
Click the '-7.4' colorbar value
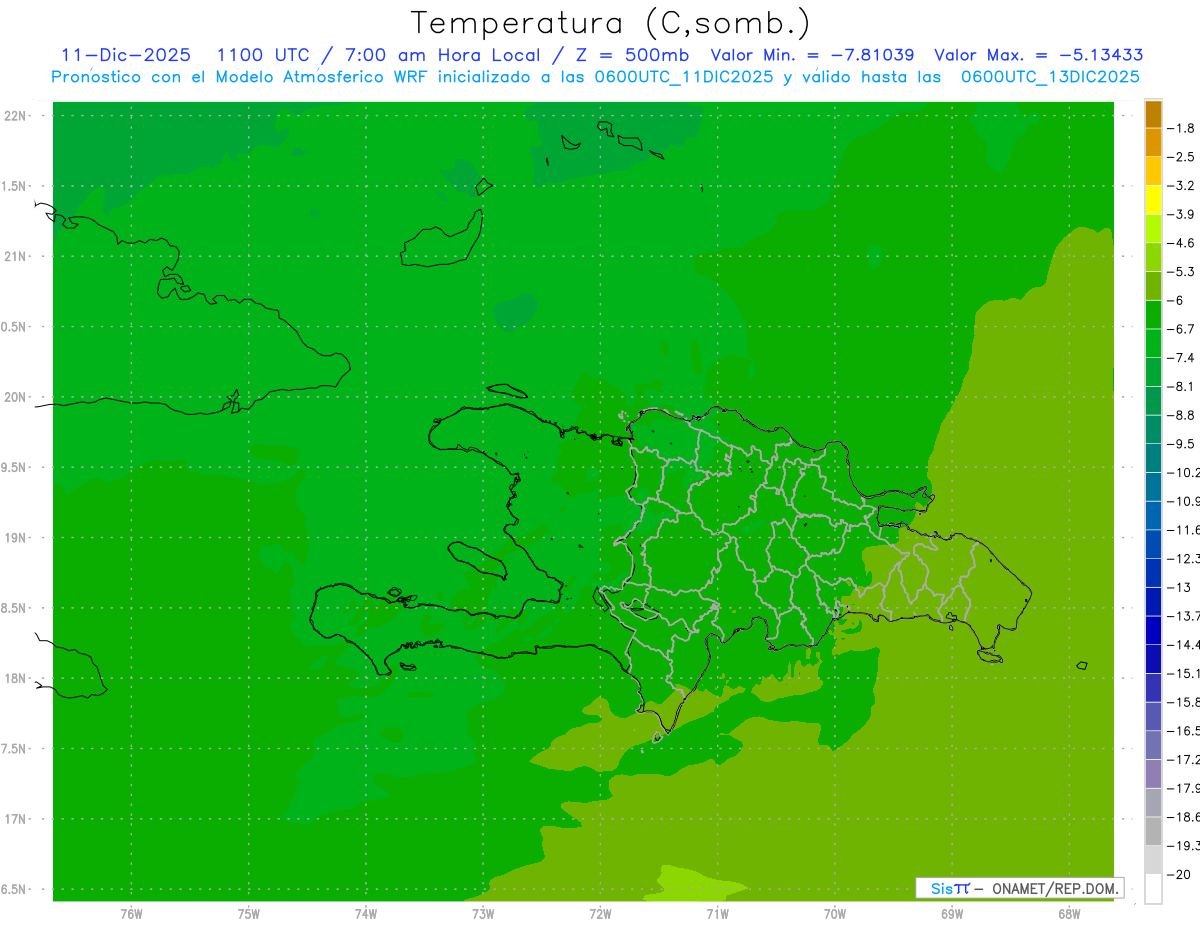point(1181,358)
